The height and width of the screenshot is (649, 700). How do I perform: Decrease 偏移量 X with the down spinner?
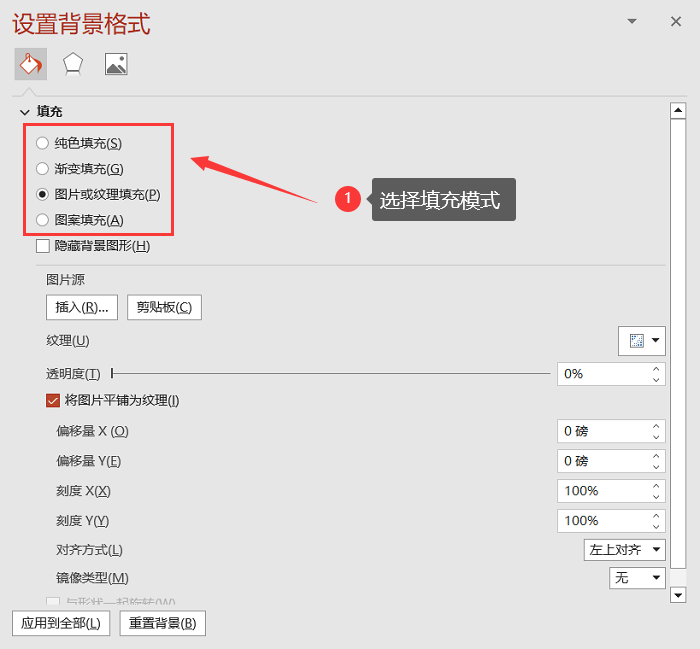tap(656, 437)
